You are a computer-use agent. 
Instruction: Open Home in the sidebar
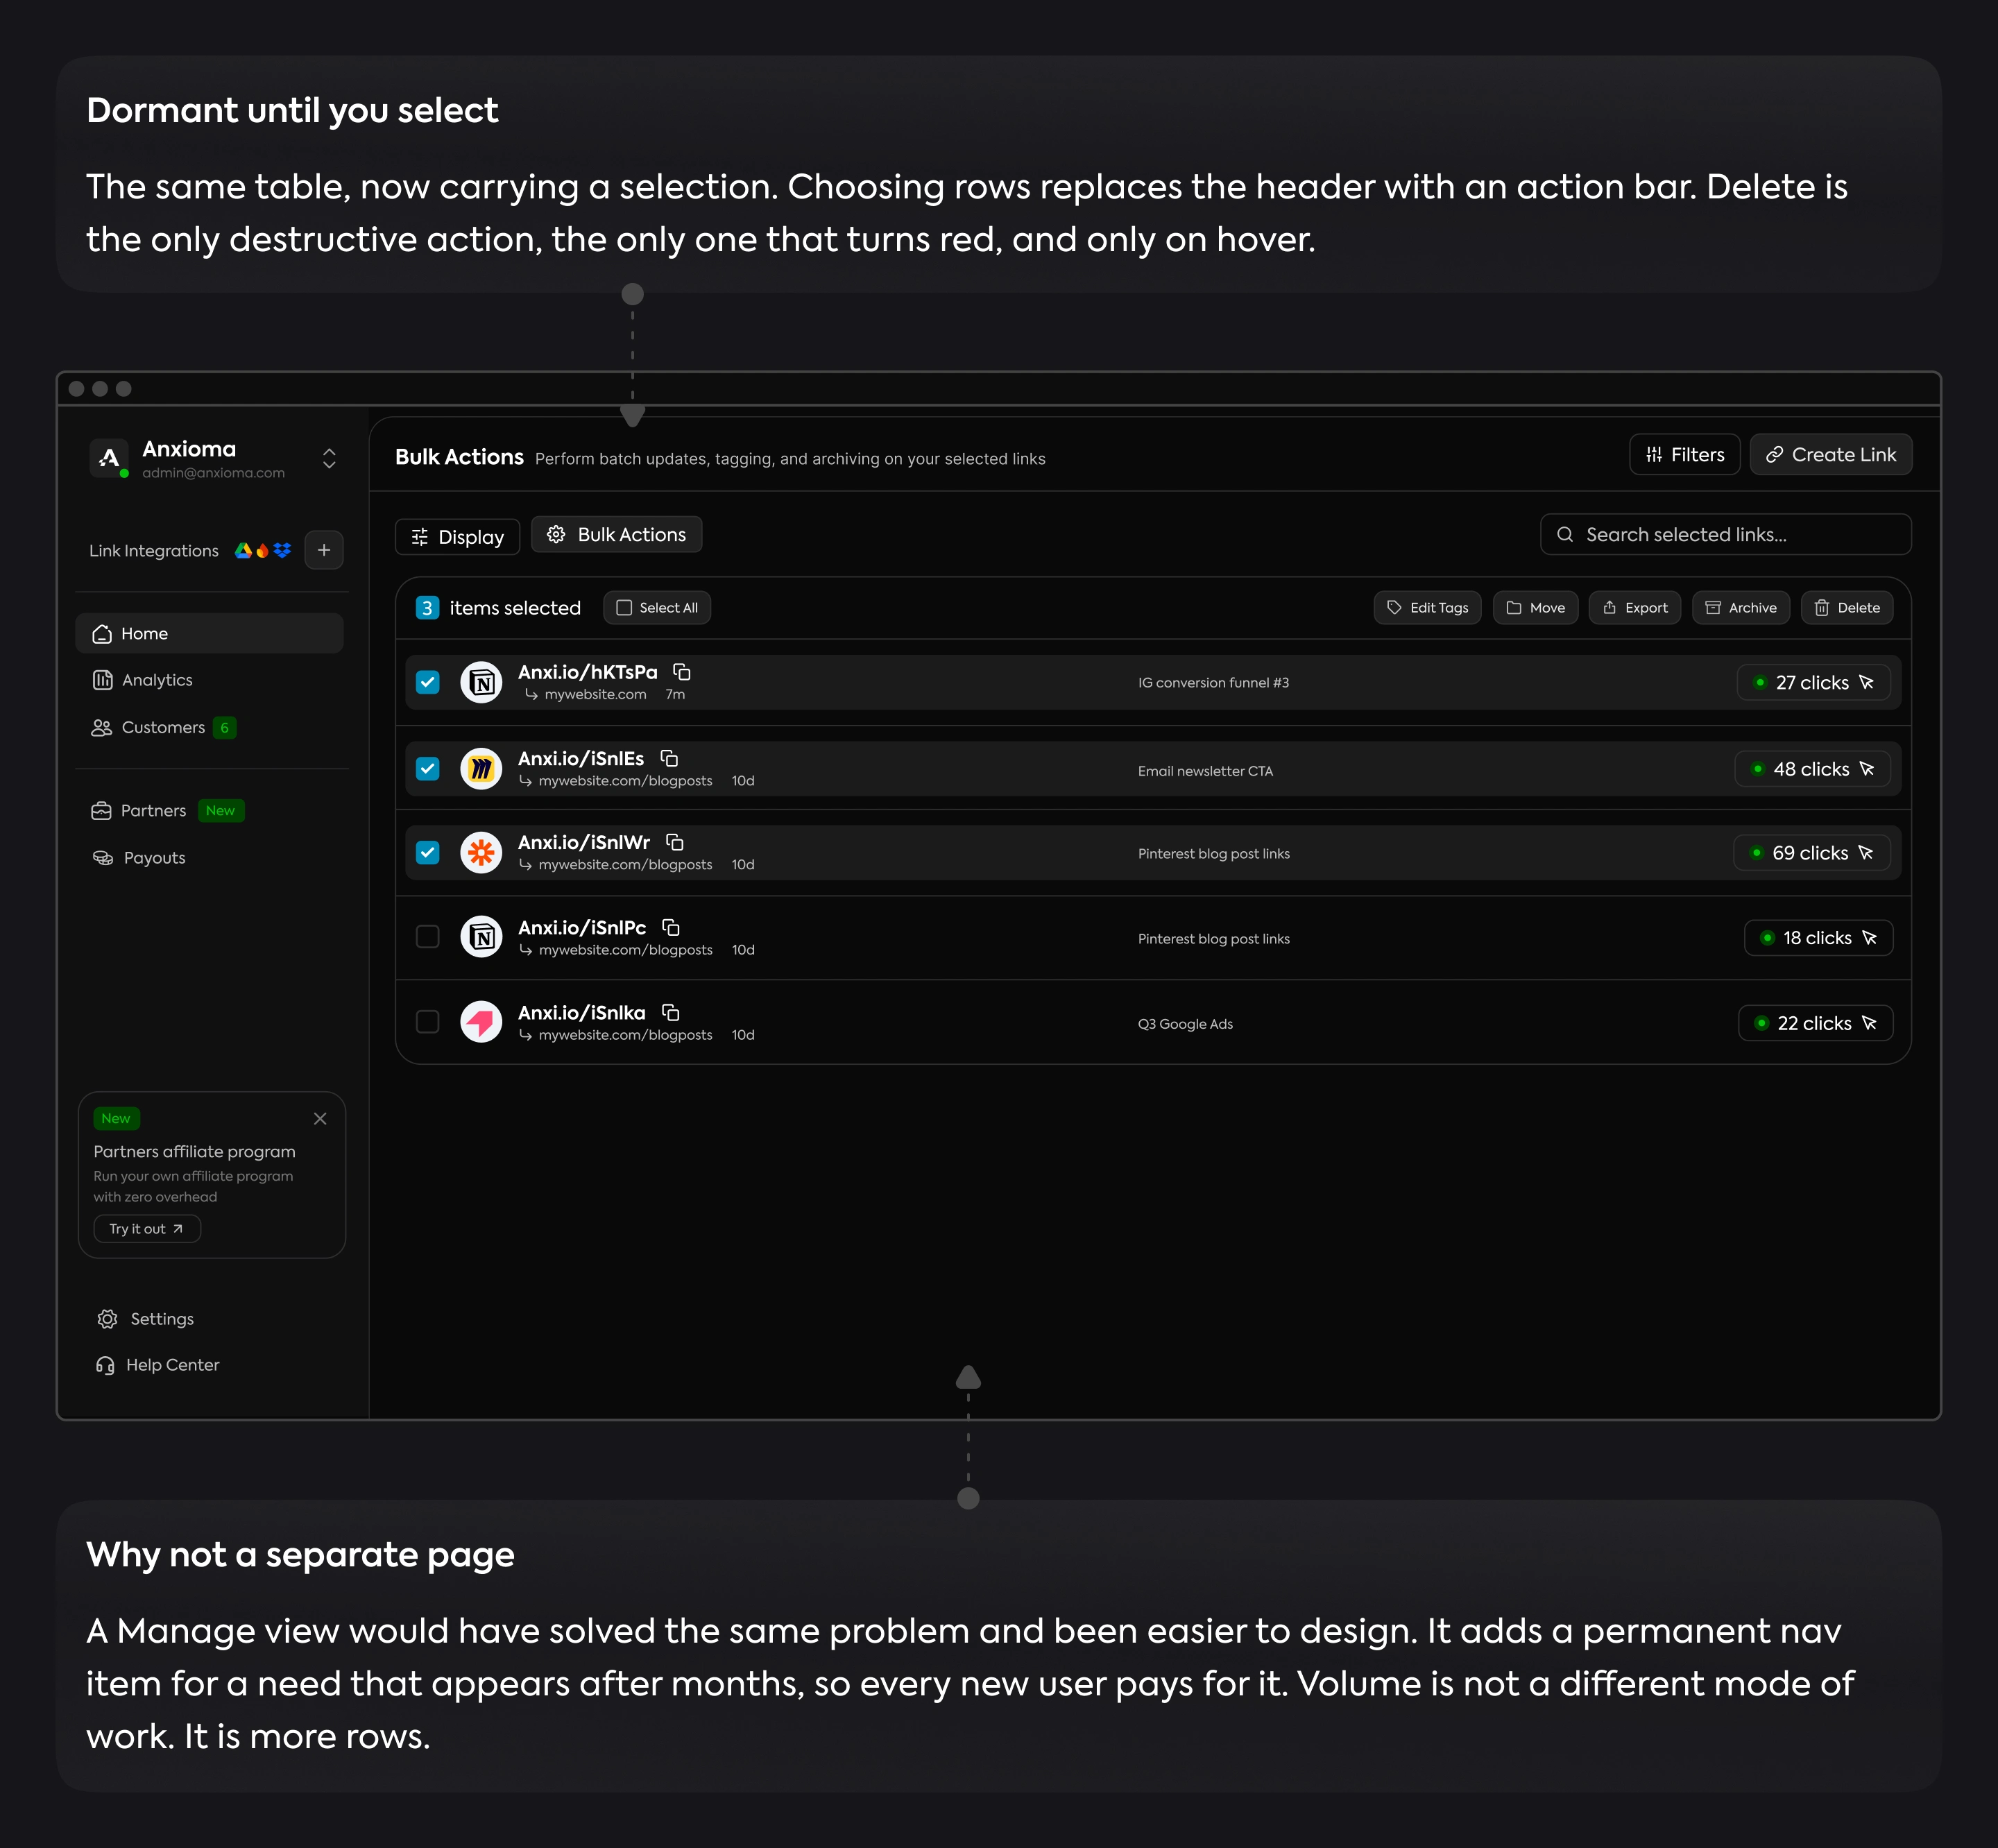(x=210, y=633)
